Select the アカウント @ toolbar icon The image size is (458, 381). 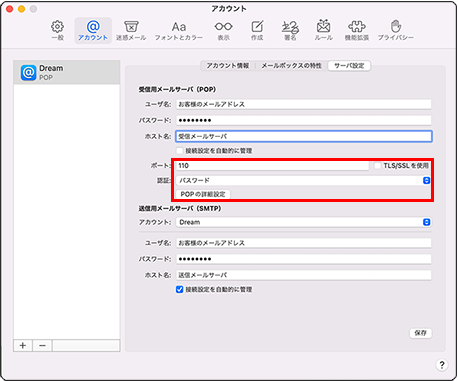pos(93,26)
